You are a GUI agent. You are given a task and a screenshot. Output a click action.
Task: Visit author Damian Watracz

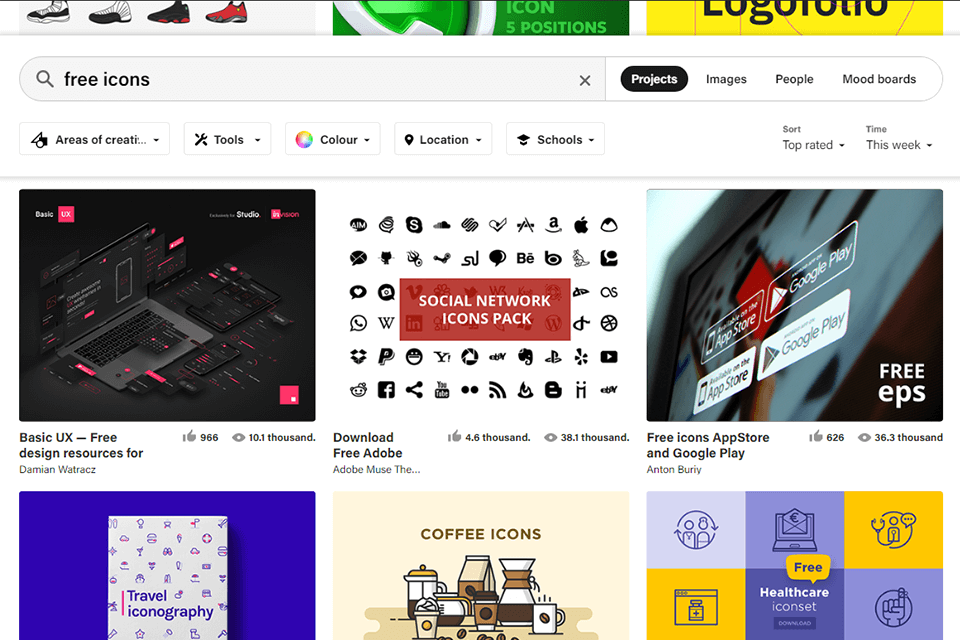pos(58,469)
